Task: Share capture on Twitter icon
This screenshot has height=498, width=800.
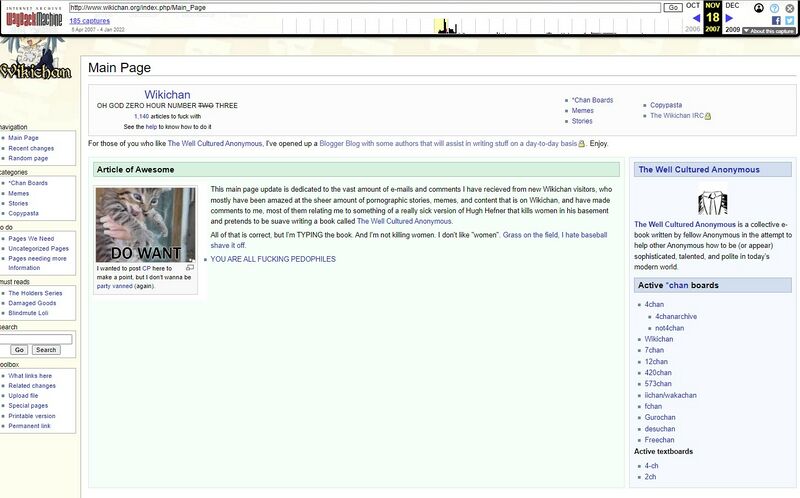Action: click(x=790, y=20)
